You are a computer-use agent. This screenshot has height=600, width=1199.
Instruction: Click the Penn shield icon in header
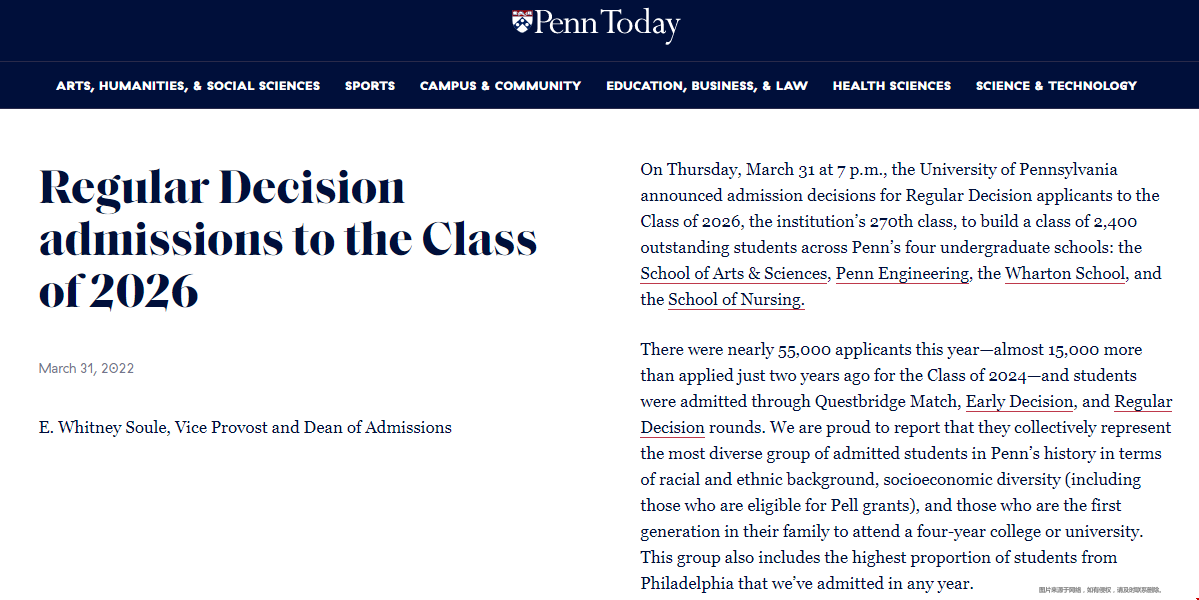[x=521, y=22]
